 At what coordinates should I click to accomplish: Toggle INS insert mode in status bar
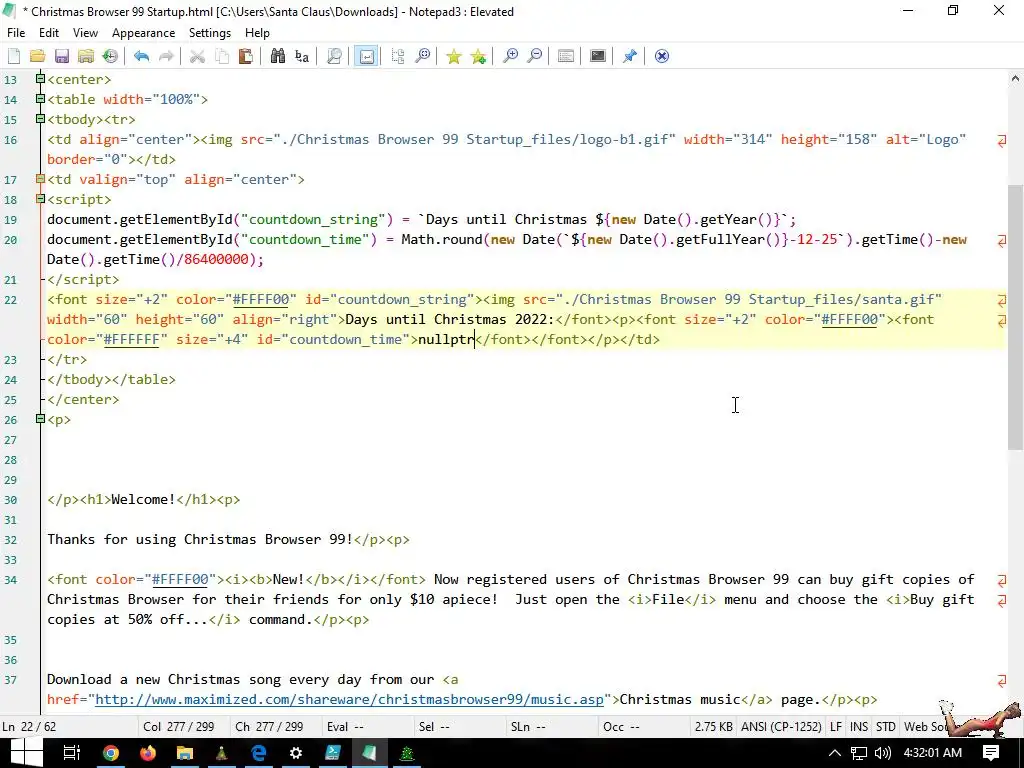(859, 727)
